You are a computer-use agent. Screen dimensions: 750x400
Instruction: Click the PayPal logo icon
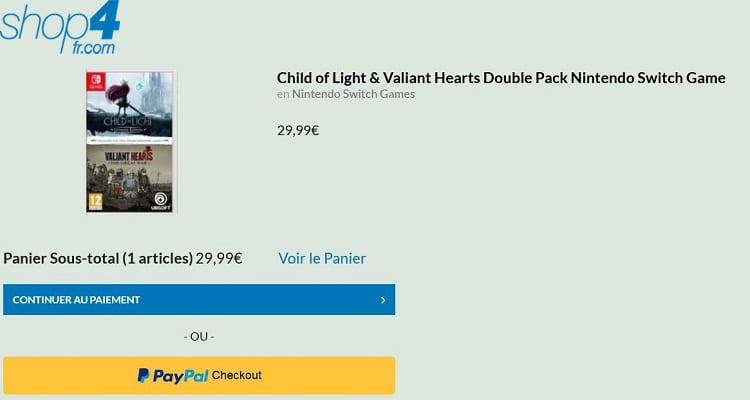(144, 375)
